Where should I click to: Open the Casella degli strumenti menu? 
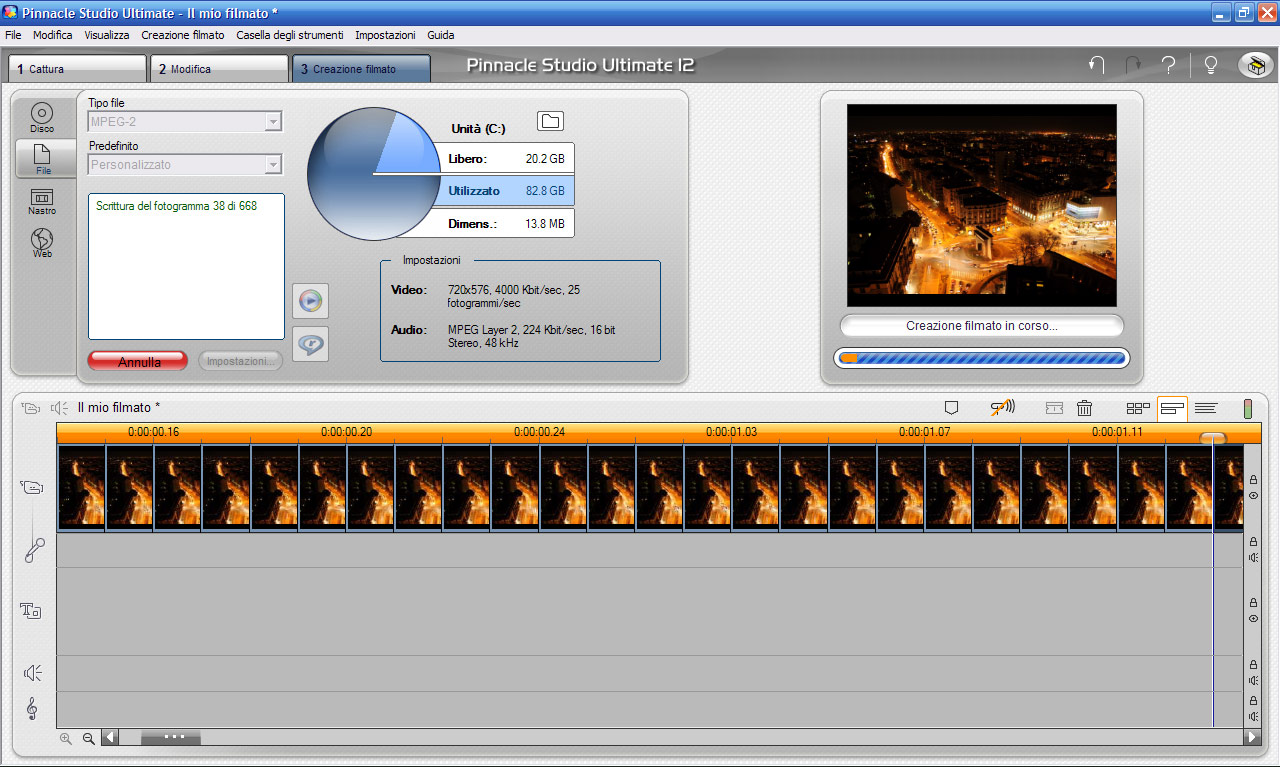point(290,35)
